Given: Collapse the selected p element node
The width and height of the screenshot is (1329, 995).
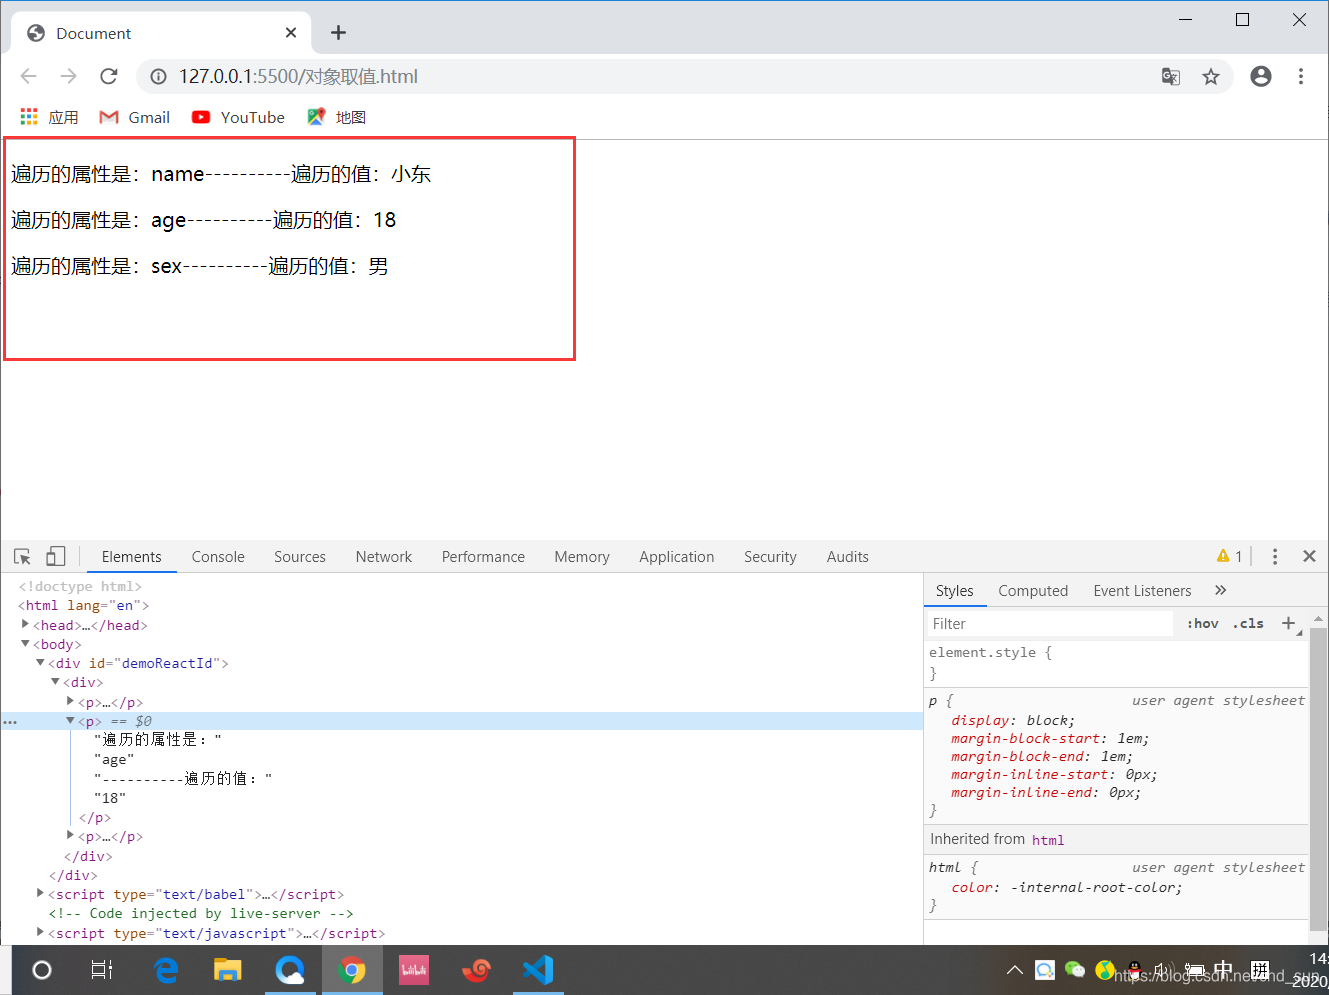Looking at the screenshot, I should [70, 720].
